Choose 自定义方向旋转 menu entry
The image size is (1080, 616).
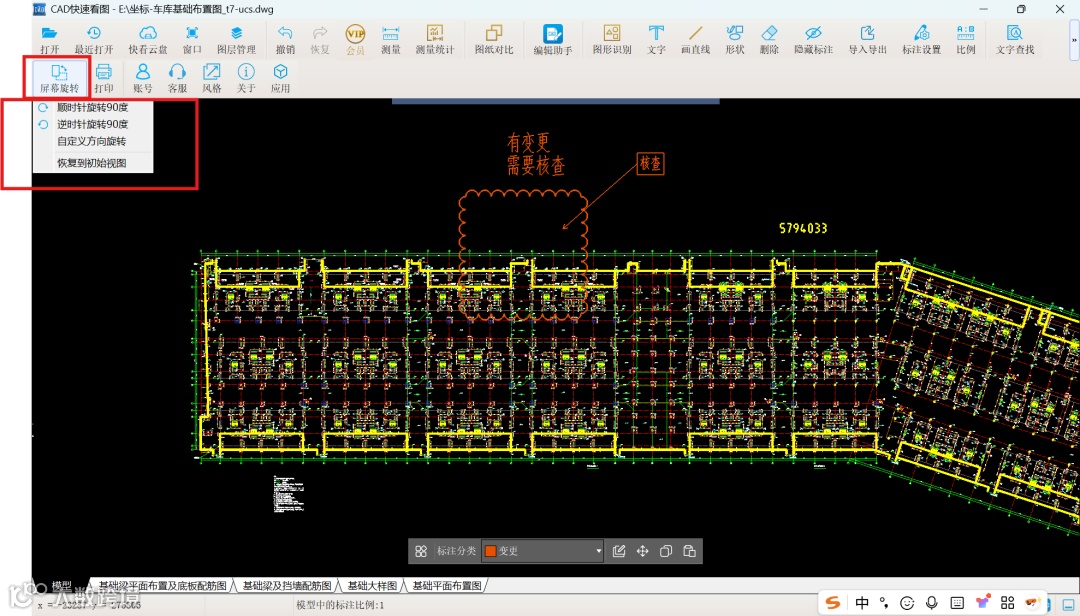[x=93, y=141]
